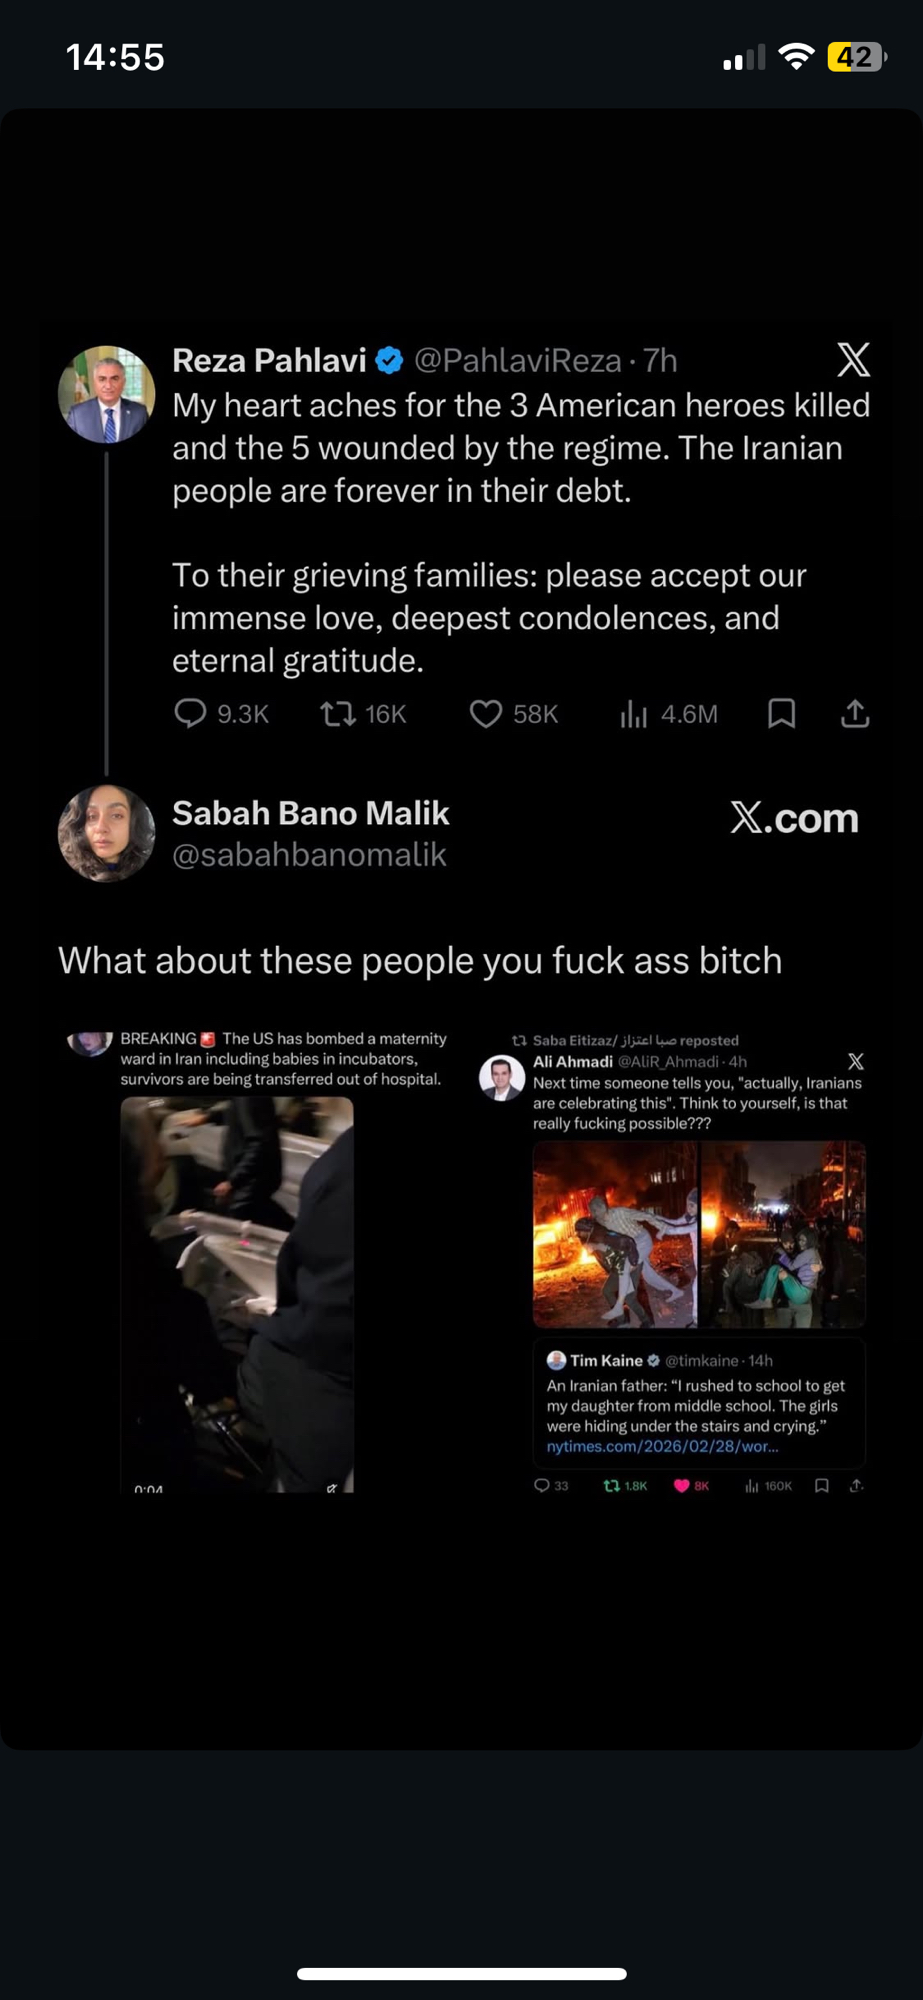The height and width of the screenshot is (2000, 923).
Task: Click the X logo on Pahlavi's tweet
Action: 853,360
